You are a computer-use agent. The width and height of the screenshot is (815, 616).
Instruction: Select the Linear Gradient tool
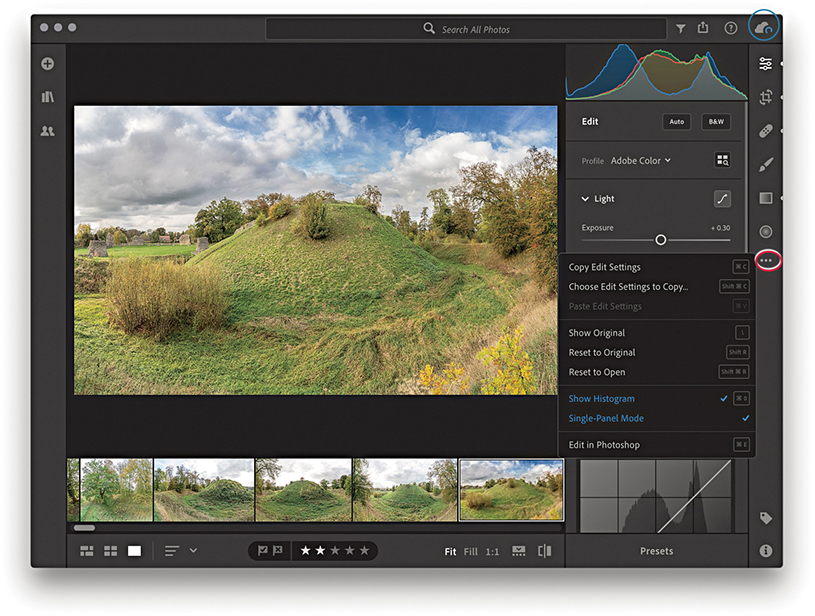765,198
